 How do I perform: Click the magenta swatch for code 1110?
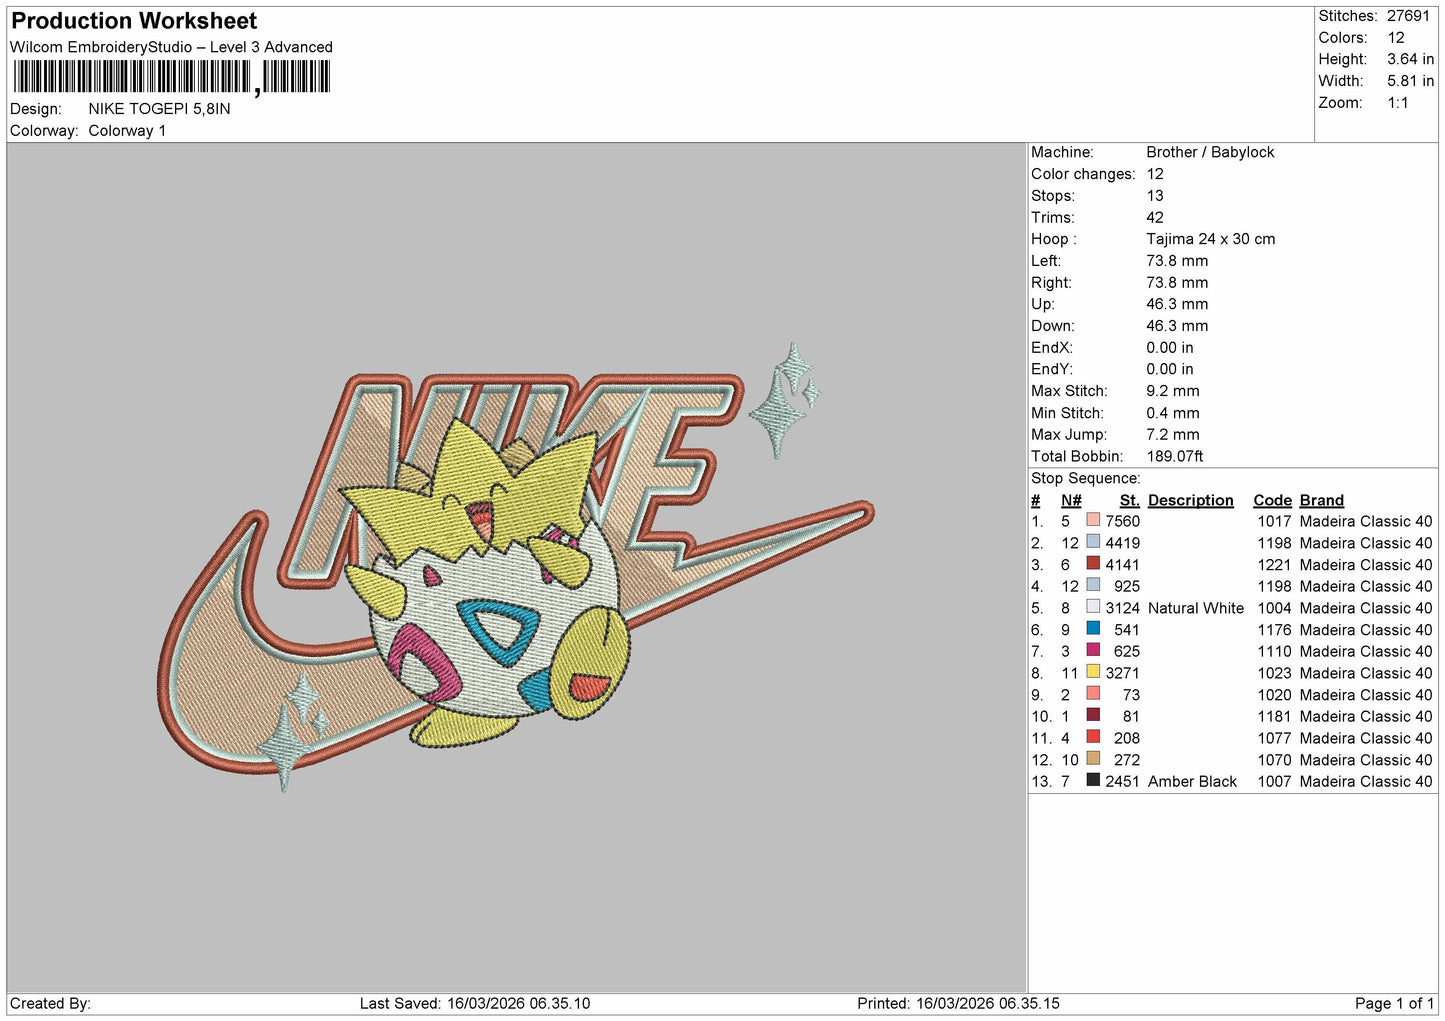(1093, 650)
